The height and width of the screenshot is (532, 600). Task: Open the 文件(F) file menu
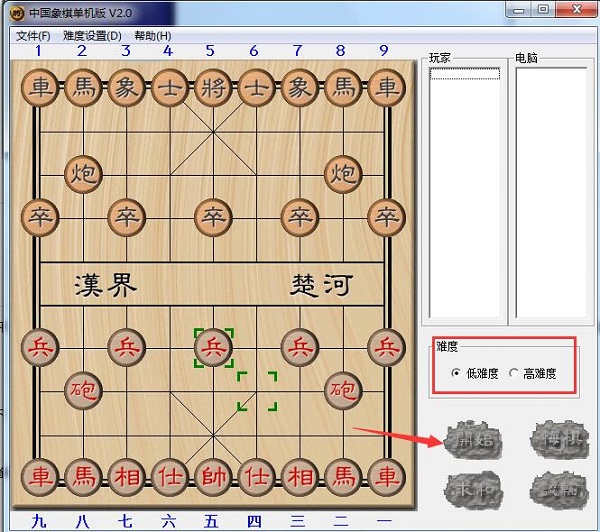click(x=33, y=36)
